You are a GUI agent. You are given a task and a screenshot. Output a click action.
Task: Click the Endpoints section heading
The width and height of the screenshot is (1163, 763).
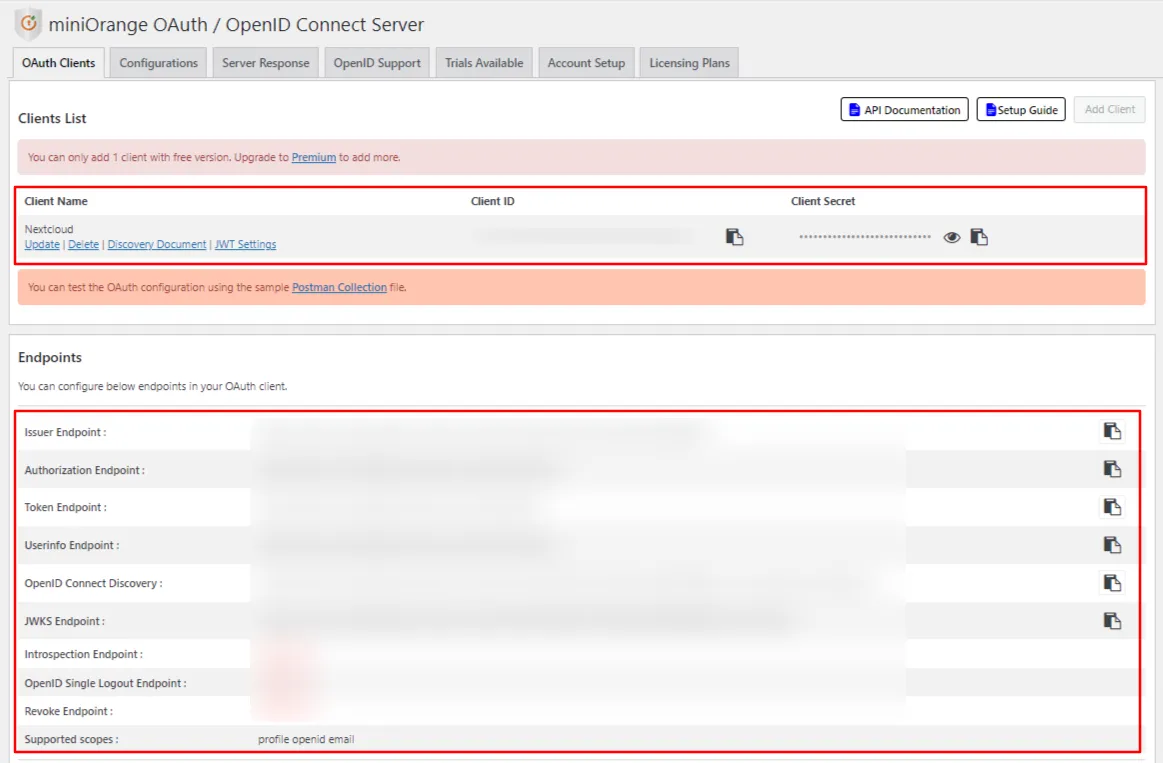(x=50, y=357)
